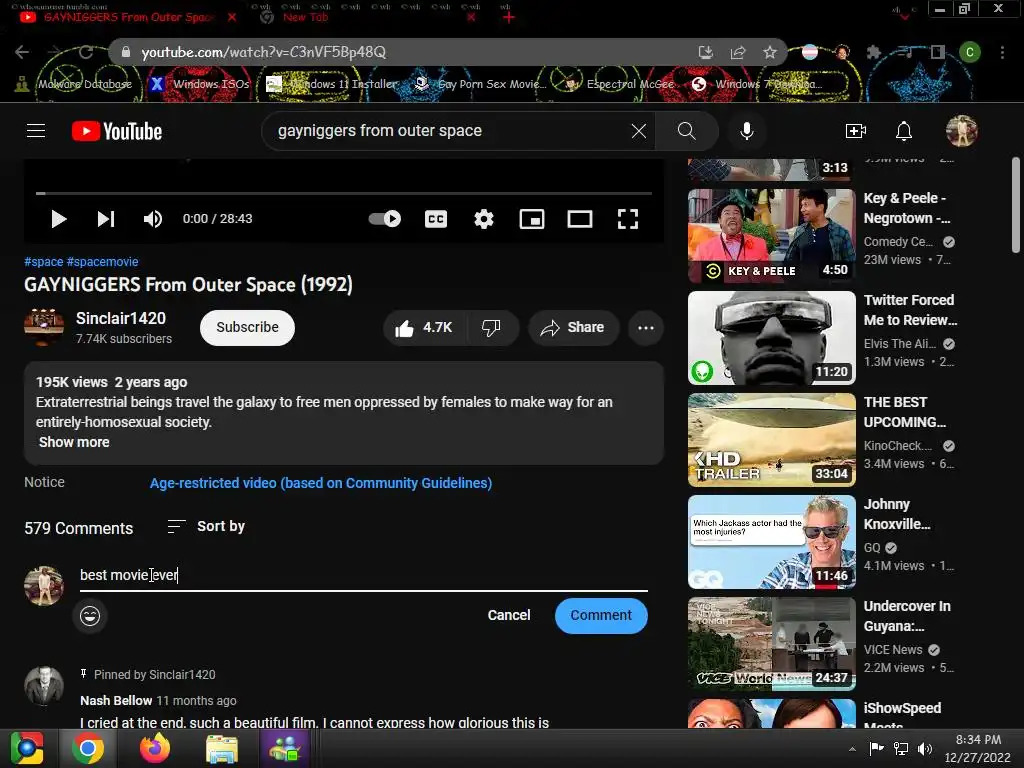Share the video
Image resolution: width=1024 pixels, height=768 pixels.
pos(573,328)
